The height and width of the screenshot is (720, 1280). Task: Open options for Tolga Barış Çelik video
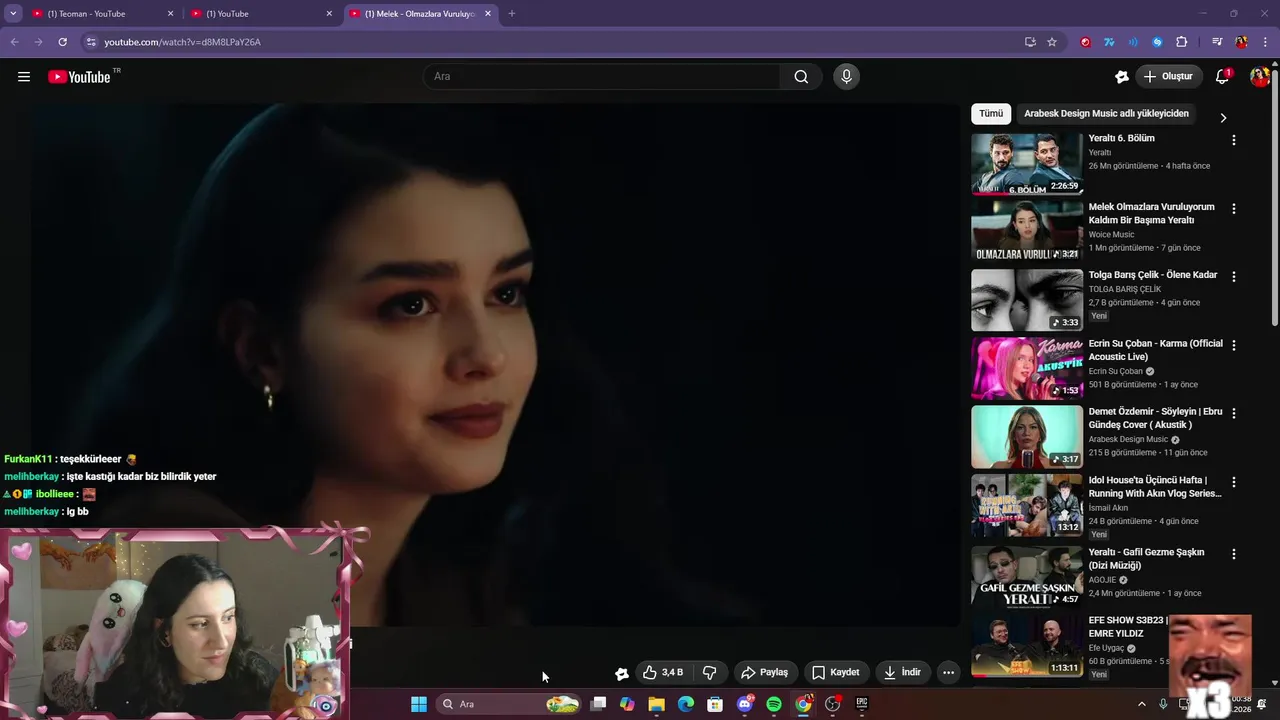(1233, 277)
